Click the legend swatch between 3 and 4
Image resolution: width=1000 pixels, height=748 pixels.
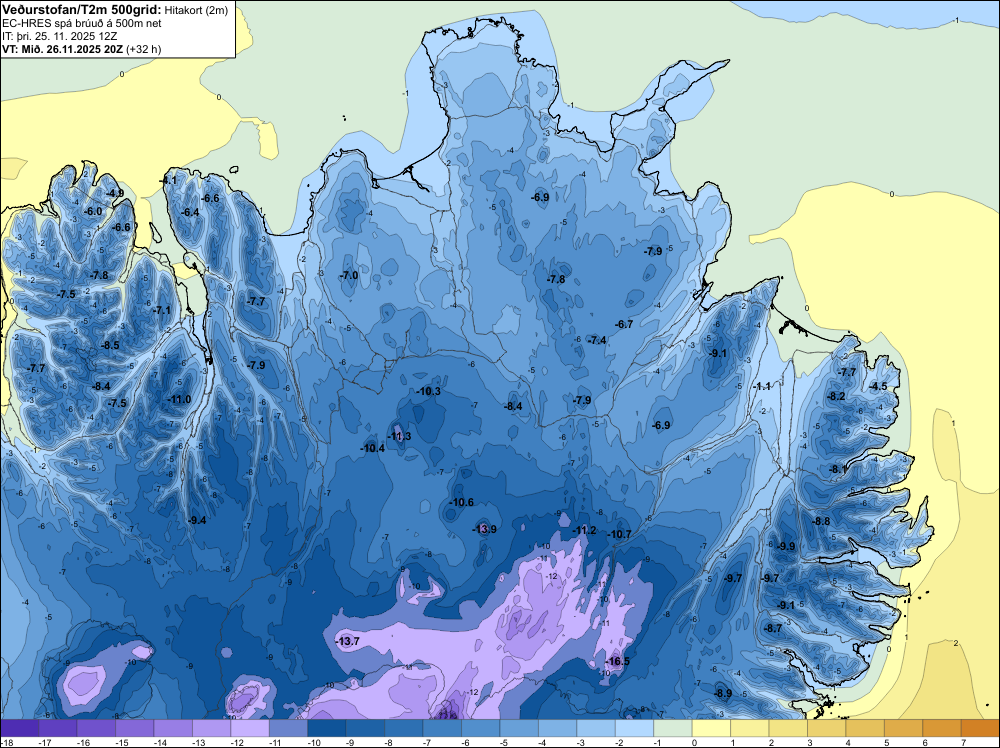point(827,728)
